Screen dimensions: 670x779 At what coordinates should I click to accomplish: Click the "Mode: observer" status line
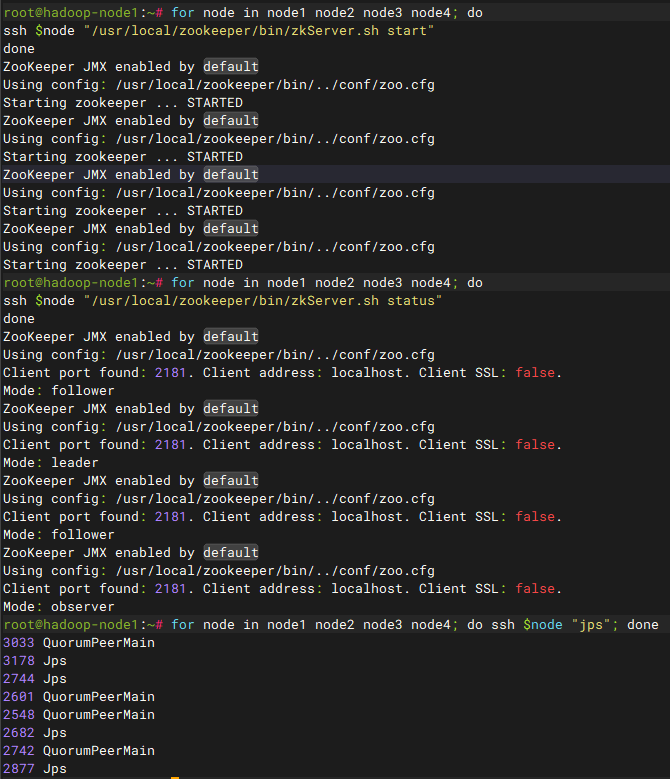(x=59, y=607)
